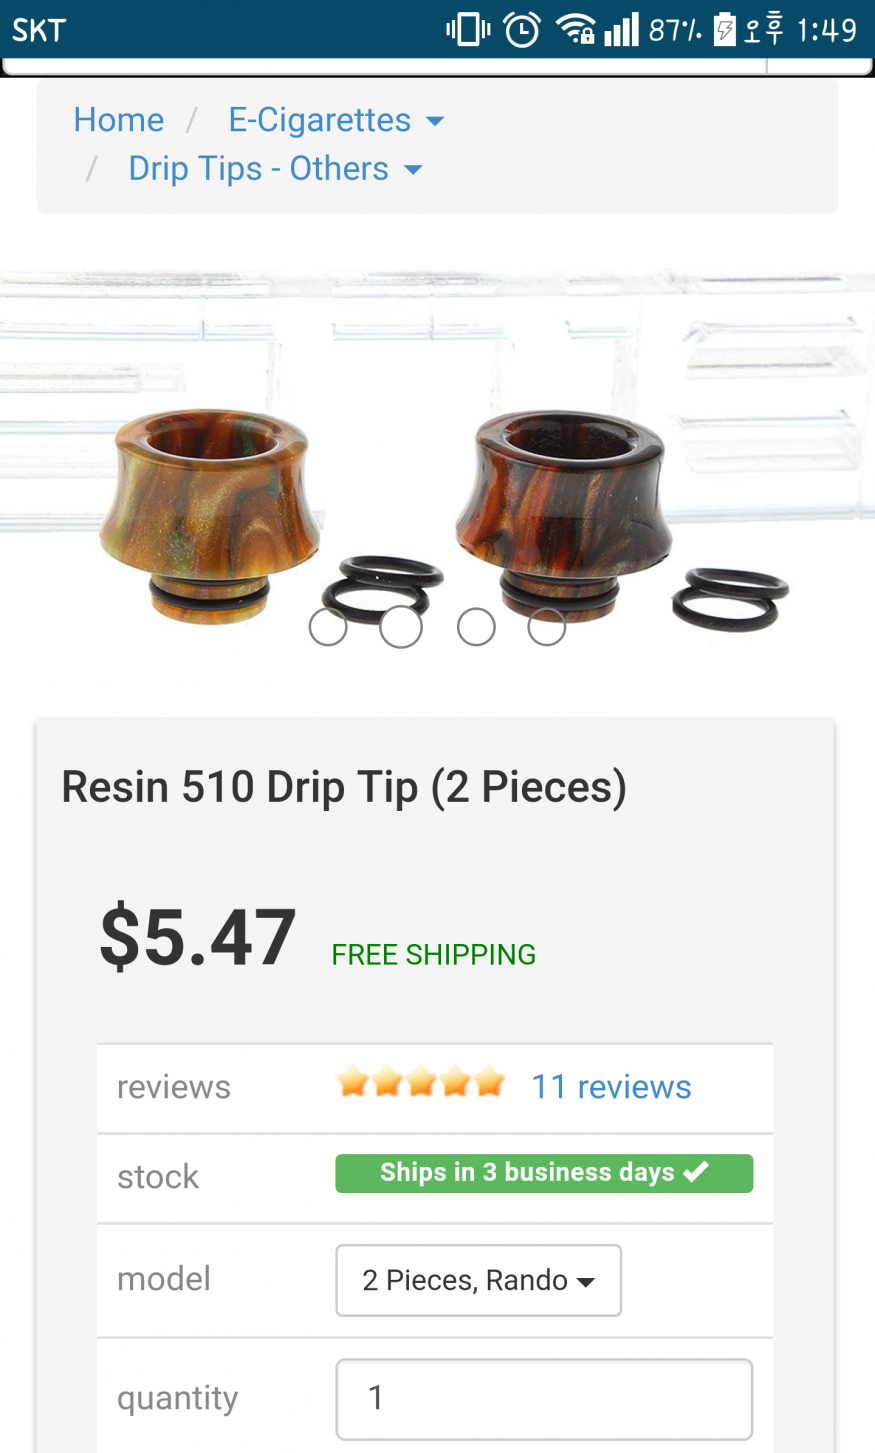Select the first image carousel dot
Image resolution: width=875 pixels, height=1453 pixels.
point(328,627)
